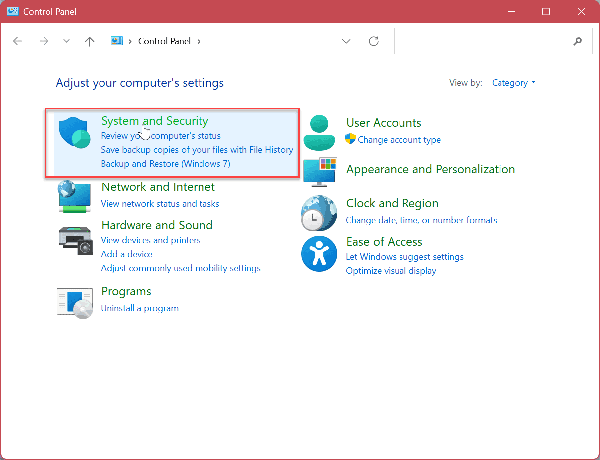Open Backup and Restore (Windows 7) link
This screenshot has width=600, height=460.
coord(165,163)
